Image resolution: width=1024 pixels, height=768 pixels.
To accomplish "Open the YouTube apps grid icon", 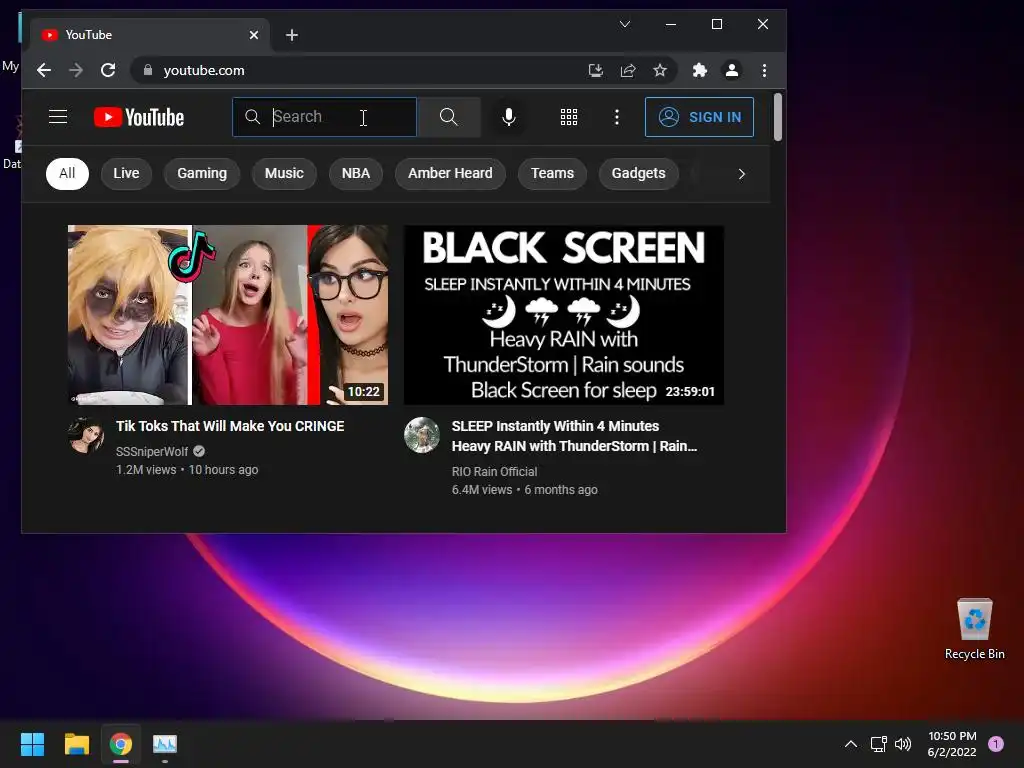I will click(569, 117).
